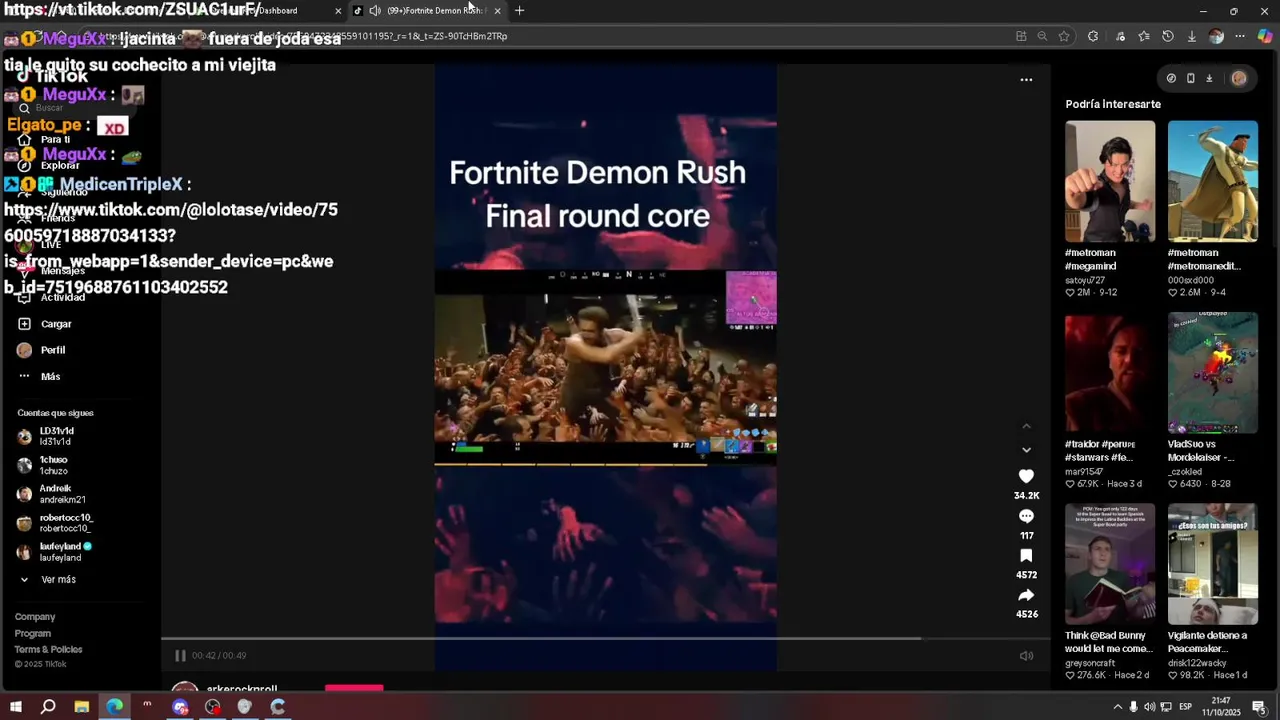This screenshot has height=720, width=1280.
Task: Open the Windows notification center
Action: tap(1258, 707)
